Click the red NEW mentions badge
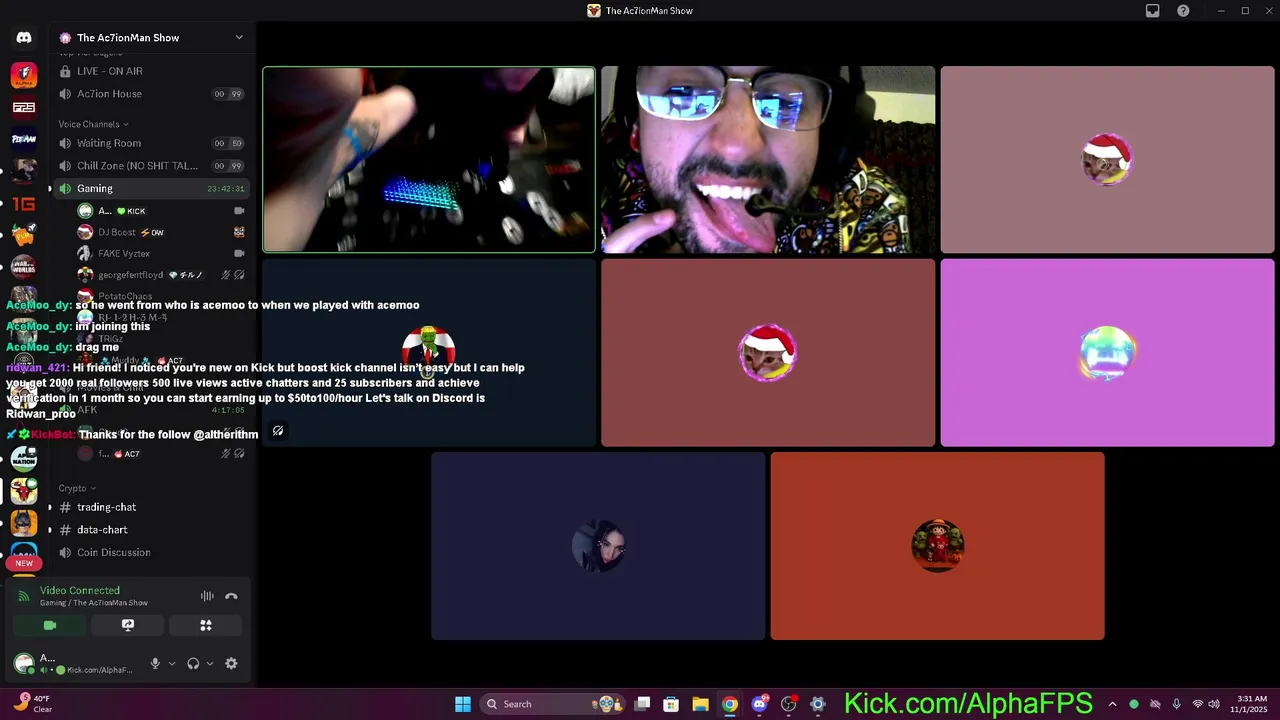The width and height of the screenshot is (1280, 720). coord(24,563)
